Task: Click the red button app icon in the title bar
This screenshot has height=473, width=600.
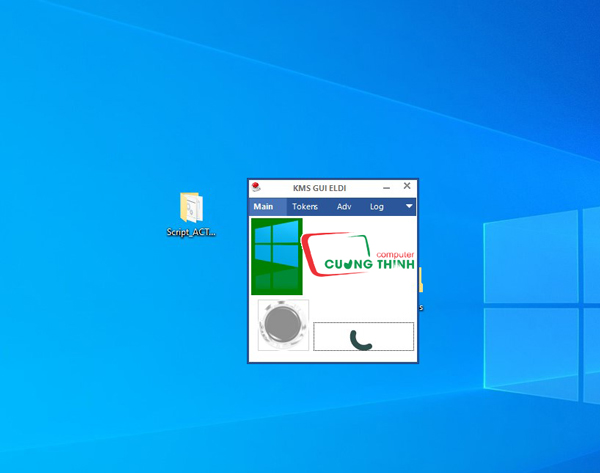Action: tap(256, 187)
